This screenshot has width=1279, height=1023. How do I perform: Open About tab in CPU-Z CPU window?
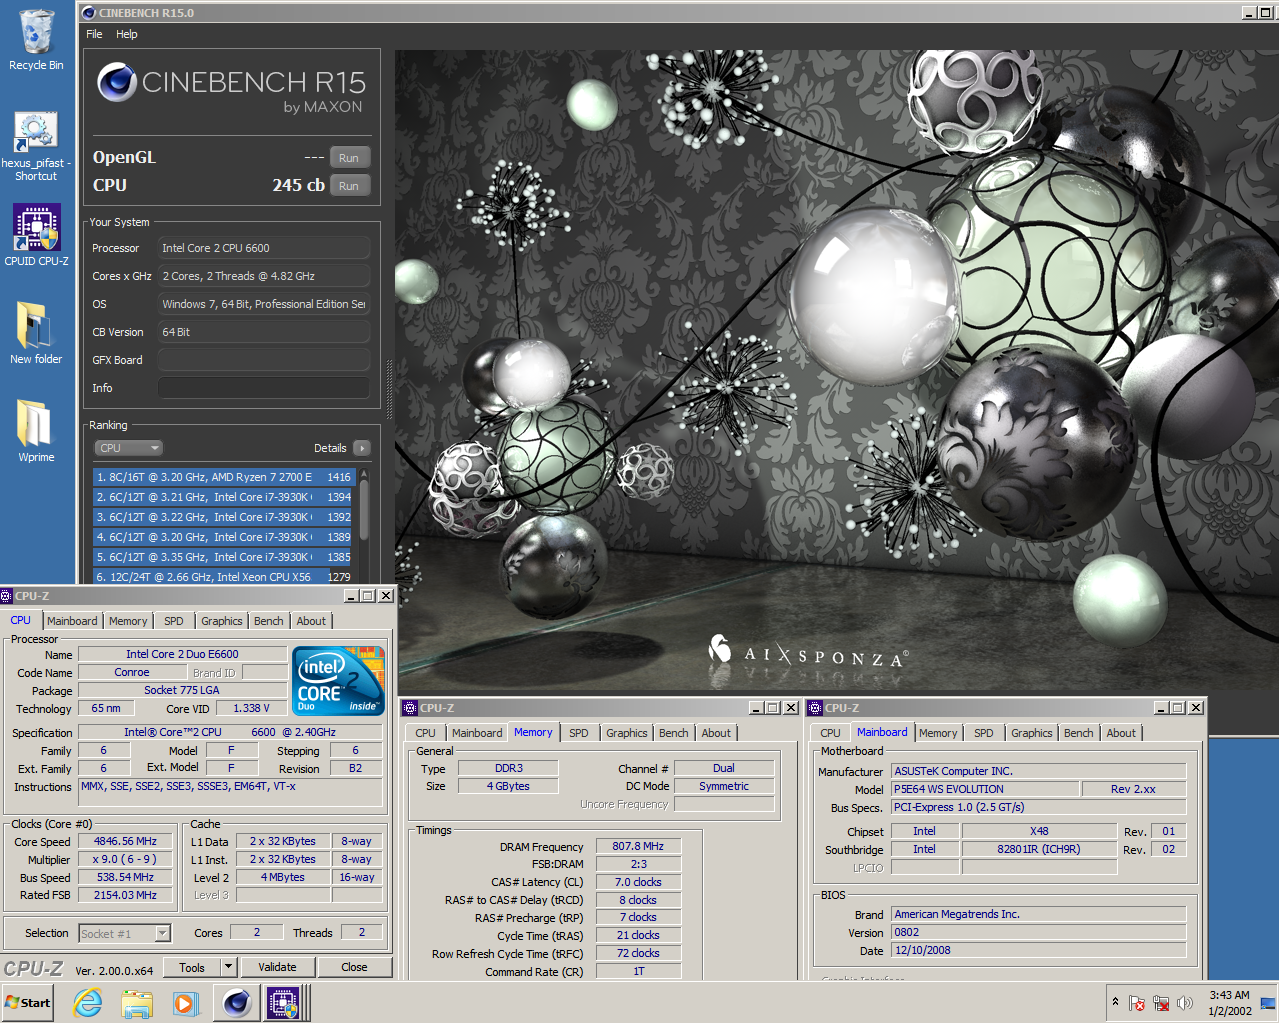click(x=311, y=621)
